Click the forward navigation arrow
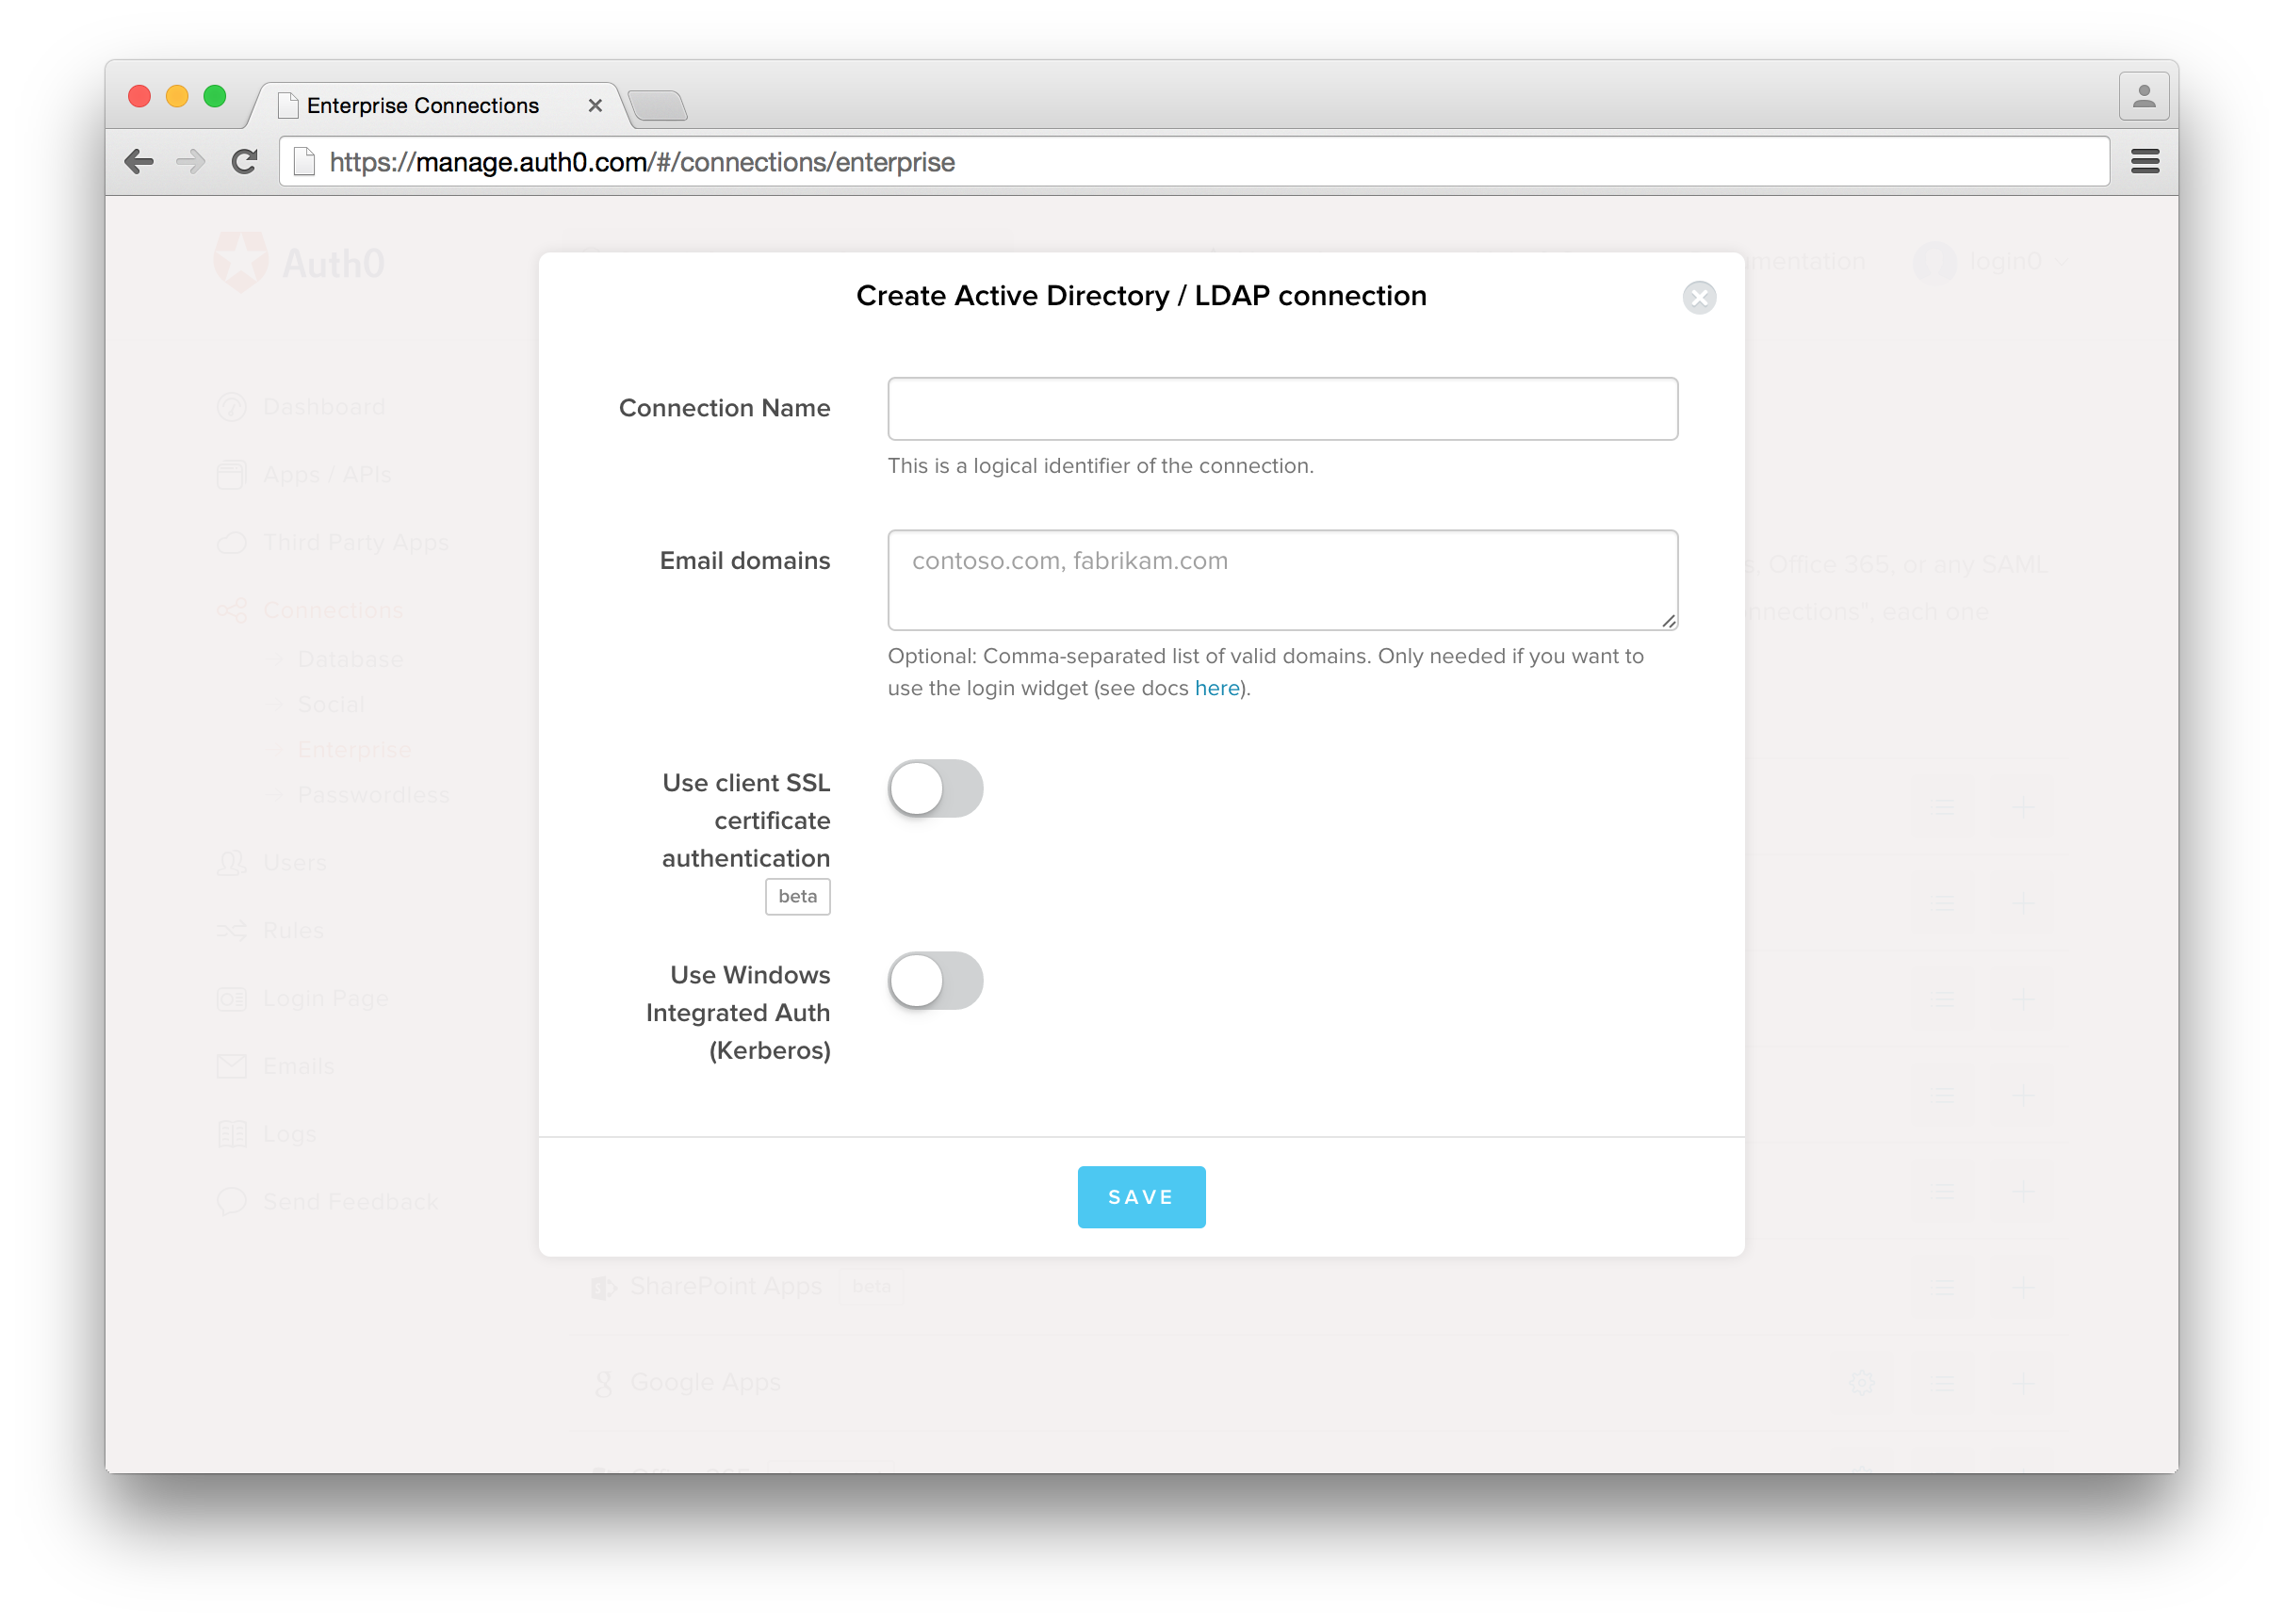The image size is (2284, 1624). pos(190,161)
